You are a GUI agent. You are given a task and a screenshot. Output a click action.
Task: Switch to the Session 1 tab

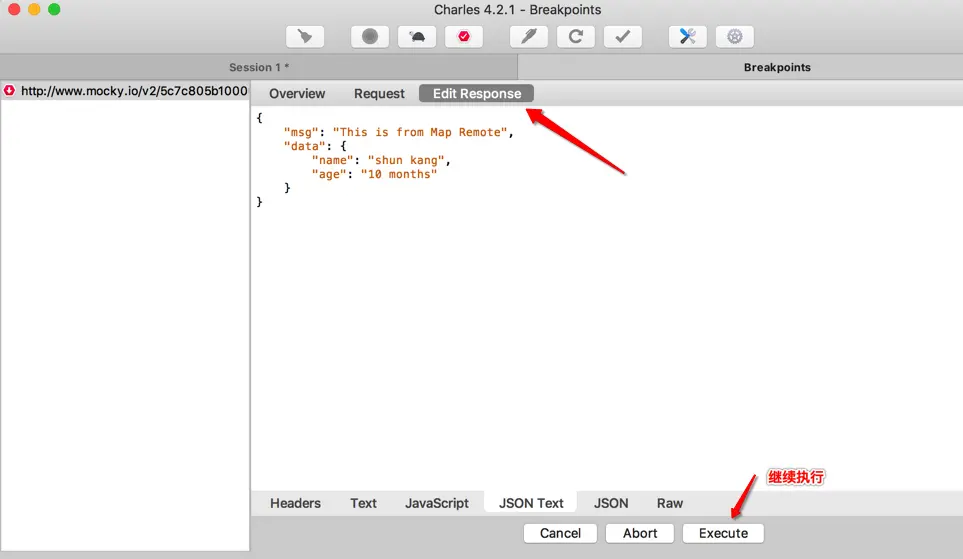[259, 68]
